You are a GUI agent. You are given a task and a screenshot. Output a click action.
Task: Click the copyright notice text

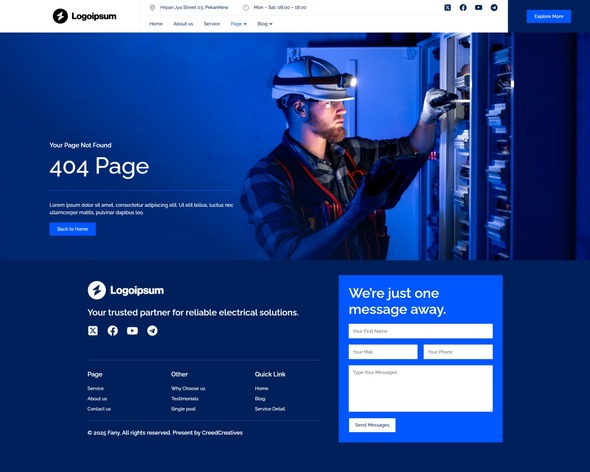[165, 432]
